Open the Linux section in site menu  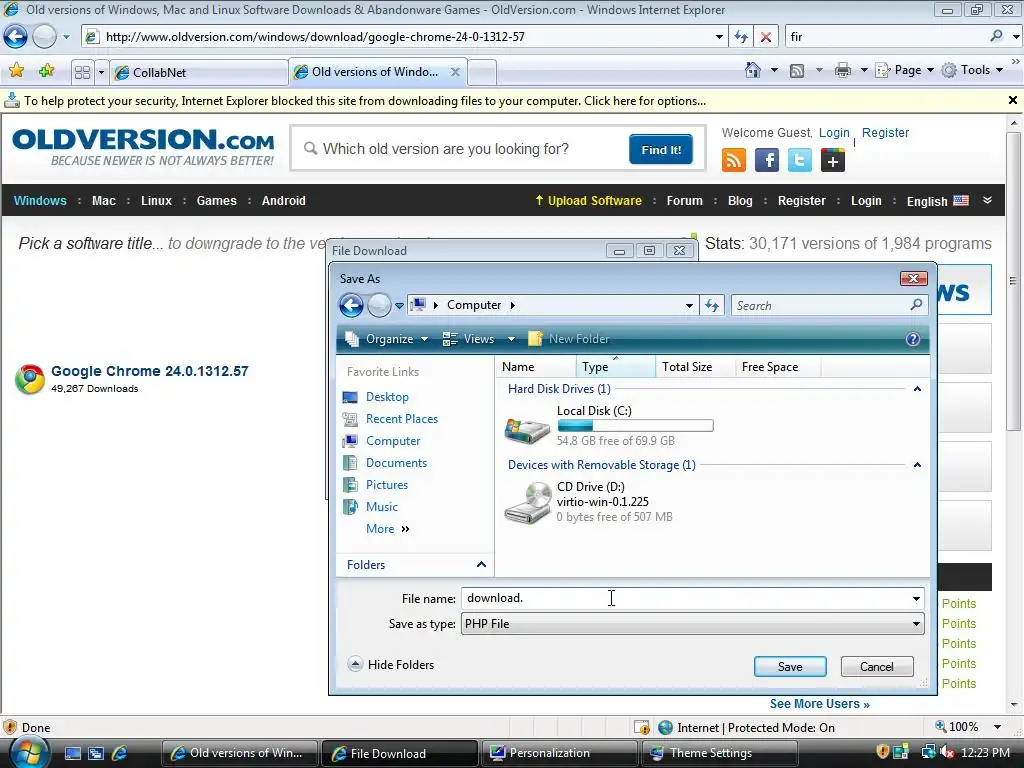point(156,200)
